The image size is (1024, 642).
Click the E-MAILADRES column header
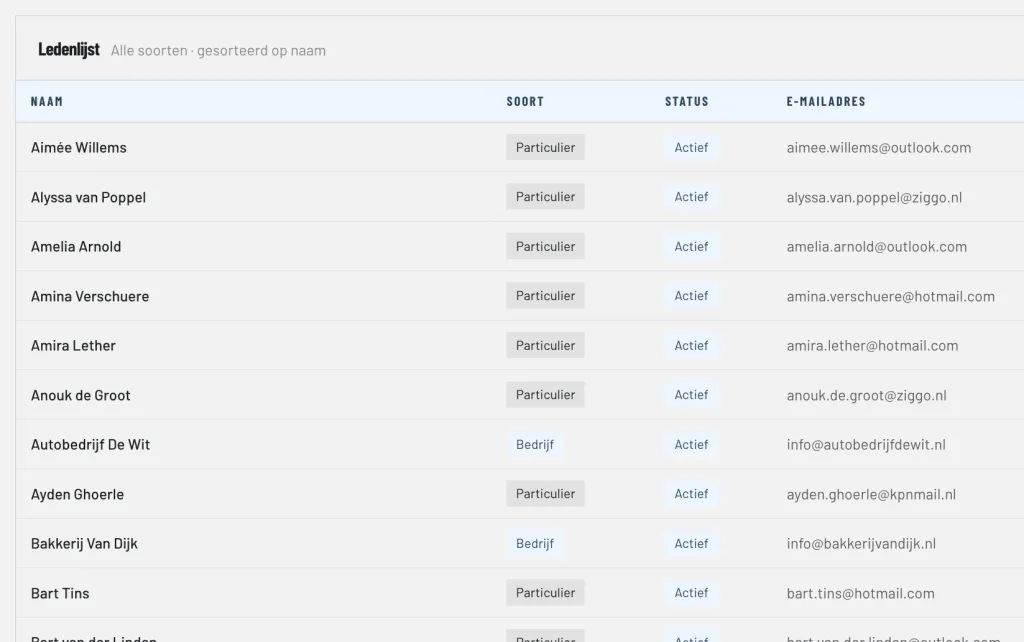[825, 101]
